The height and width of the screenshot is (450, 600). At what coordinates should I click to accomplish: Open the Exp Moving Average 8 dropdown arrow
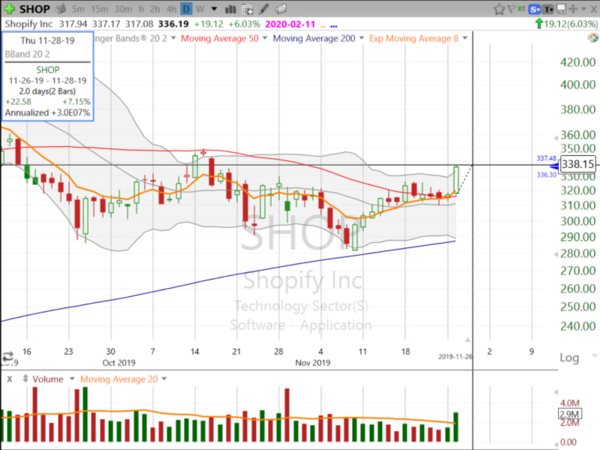(465, 38)
